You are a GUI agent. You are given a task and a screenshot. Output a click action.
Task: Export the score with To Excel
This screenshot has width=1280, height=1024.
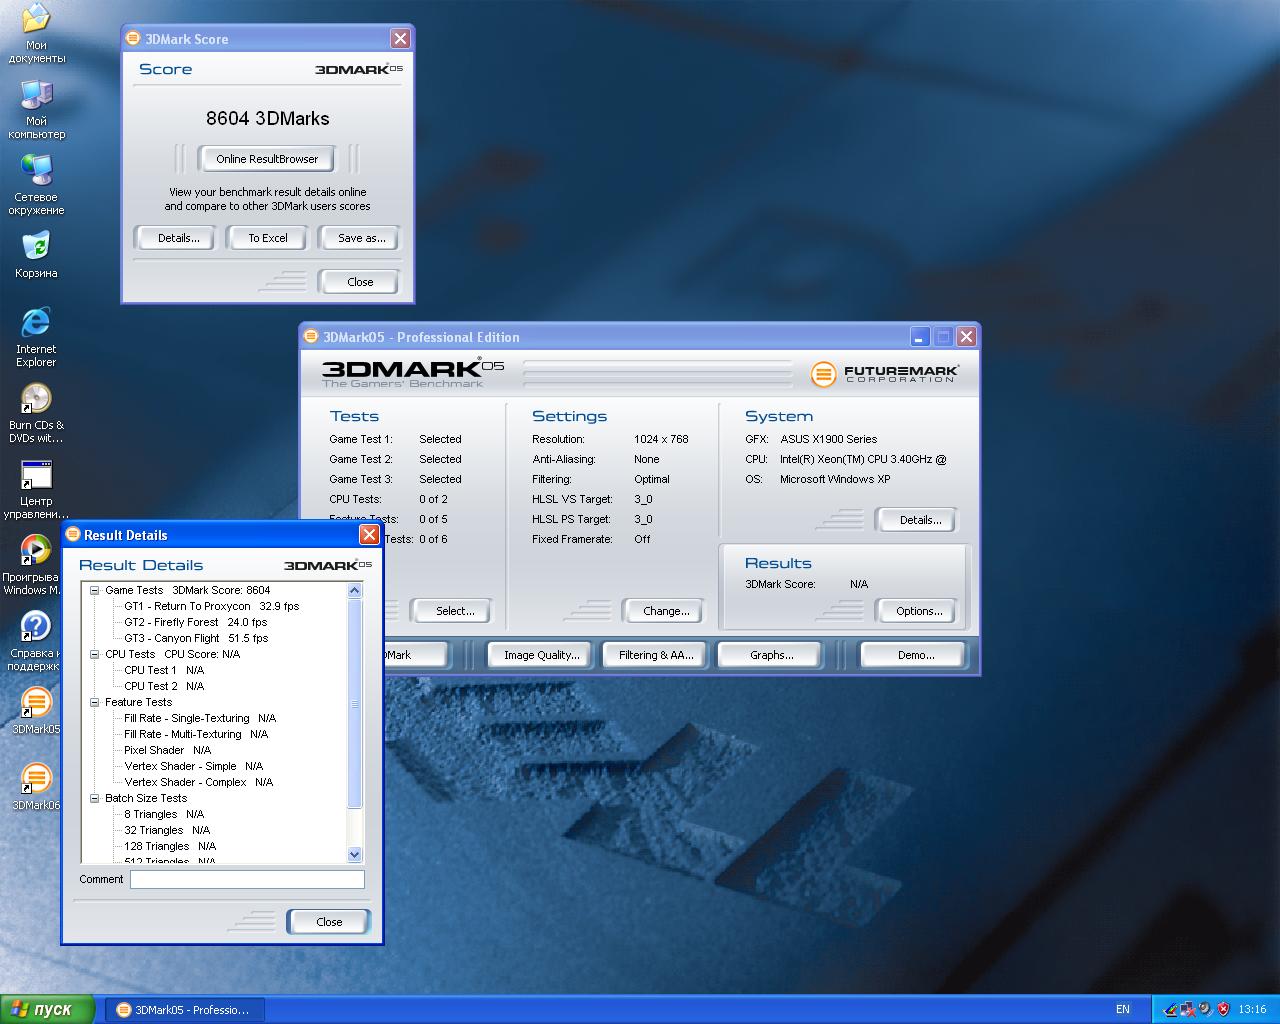click(268, 238)
